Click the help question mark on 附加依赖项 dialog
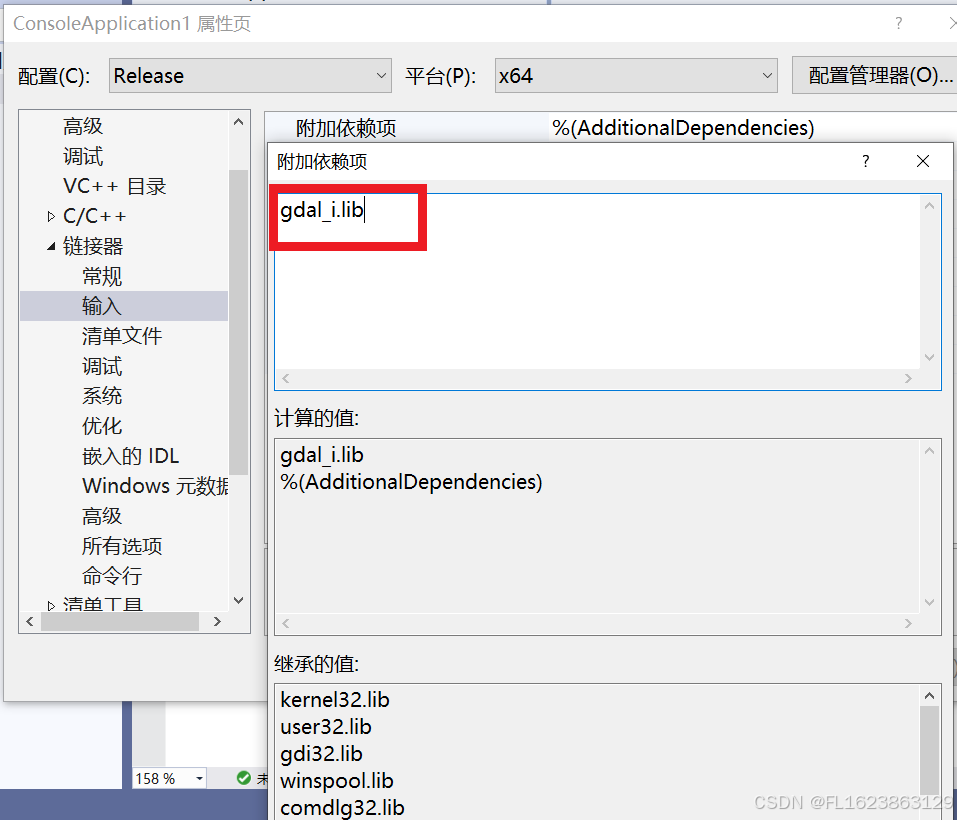 pos(865,161)
